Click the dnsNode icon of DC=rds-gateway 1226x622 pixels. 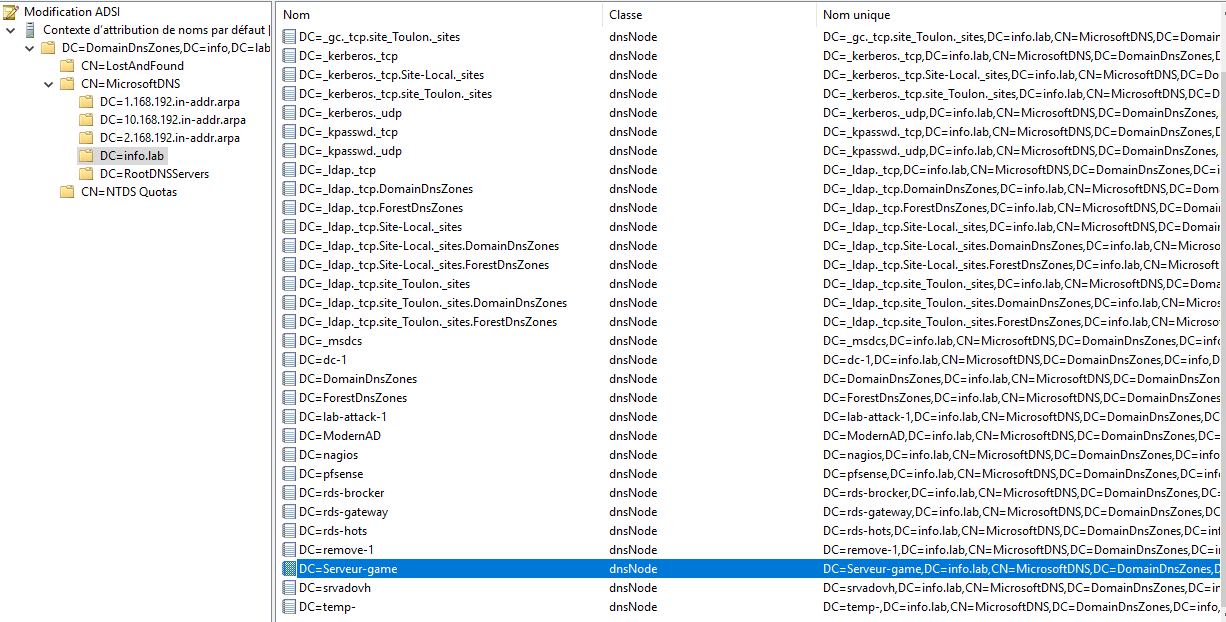(x=289, y=512)
